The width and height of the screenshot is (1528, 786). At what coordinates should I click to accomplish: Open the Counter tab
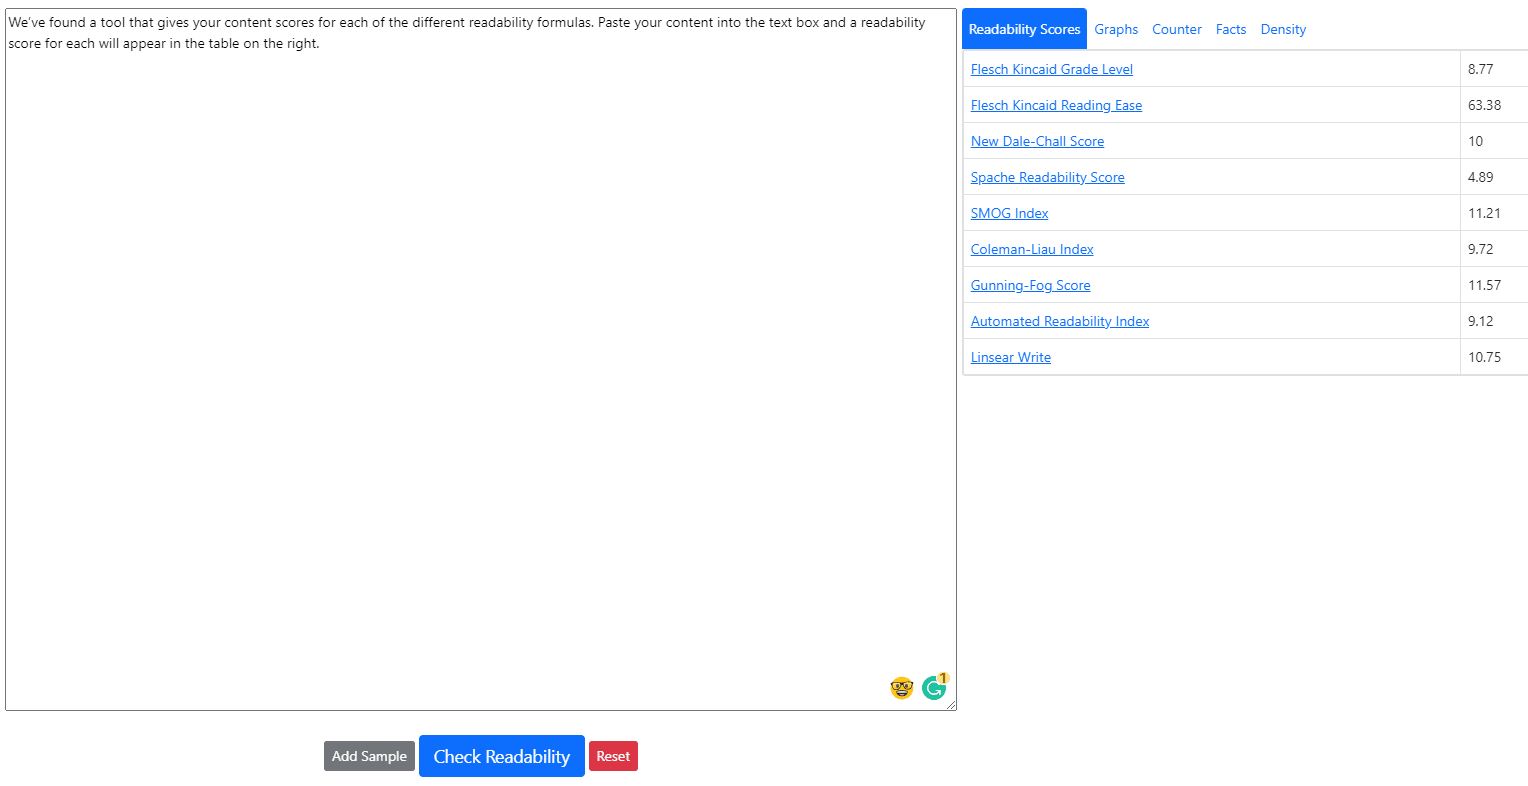tap(1176, 29)
